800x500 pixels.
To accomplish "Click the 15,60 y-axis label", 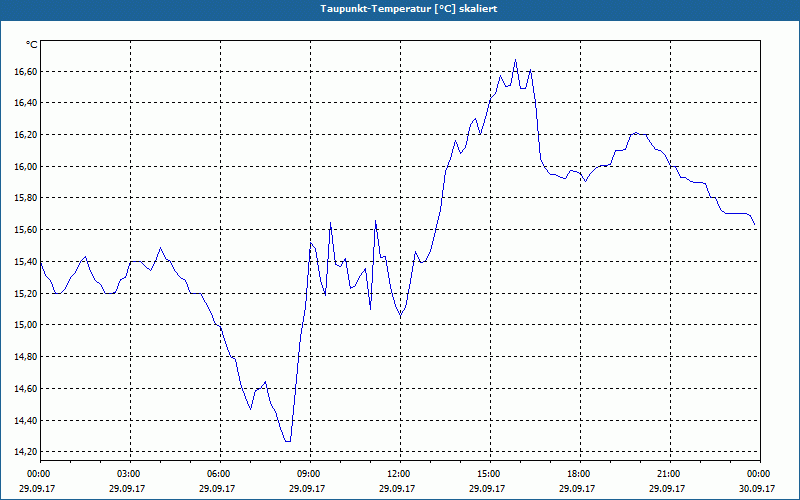I will tap(26, 230).
